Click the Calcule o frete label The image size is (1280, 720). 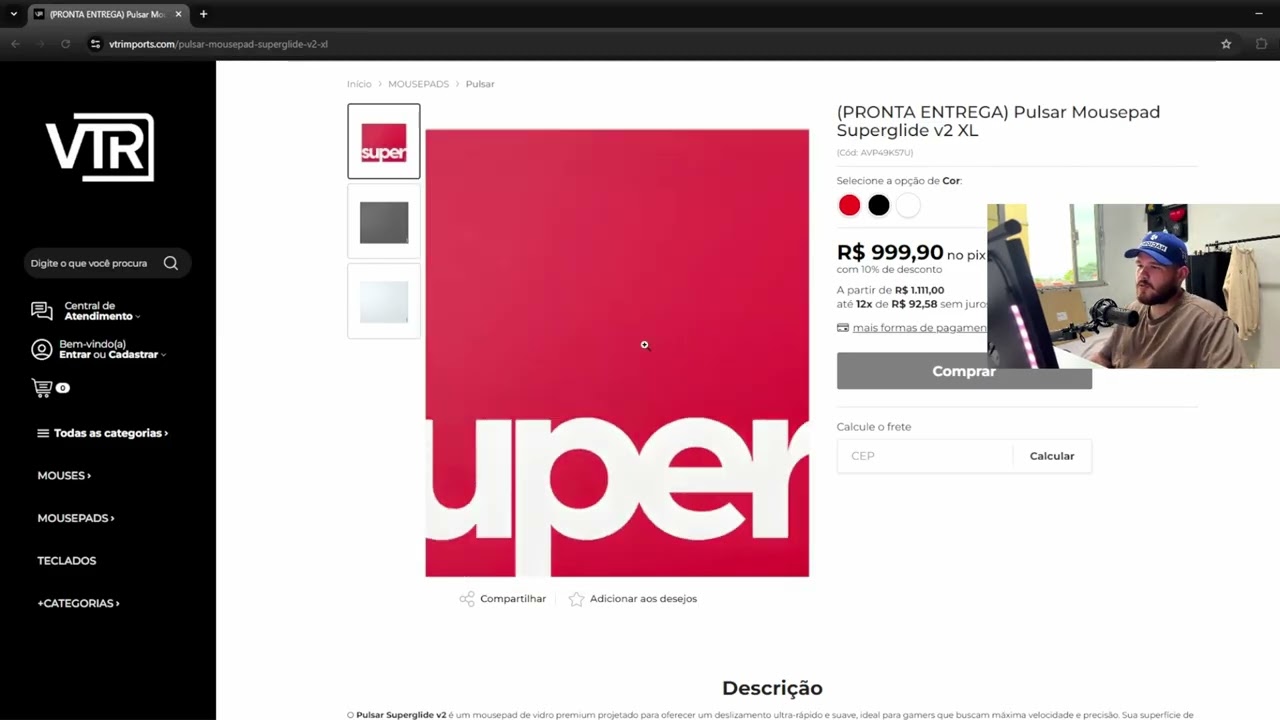click(874, 427)
